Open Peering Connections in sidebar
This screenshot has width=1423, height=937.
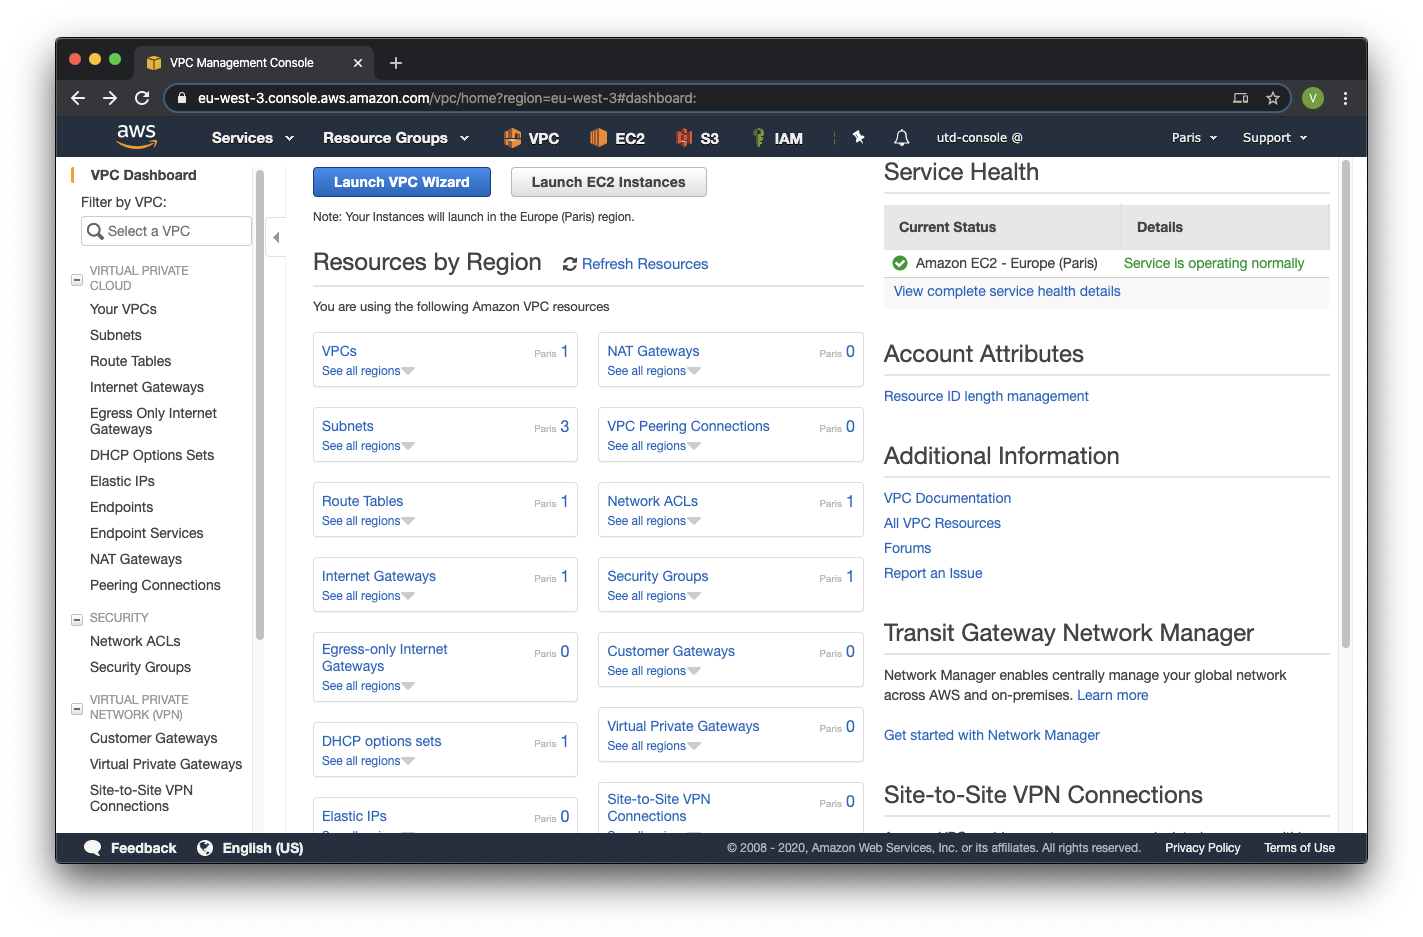pyautogui.click(x=155, y=585)
